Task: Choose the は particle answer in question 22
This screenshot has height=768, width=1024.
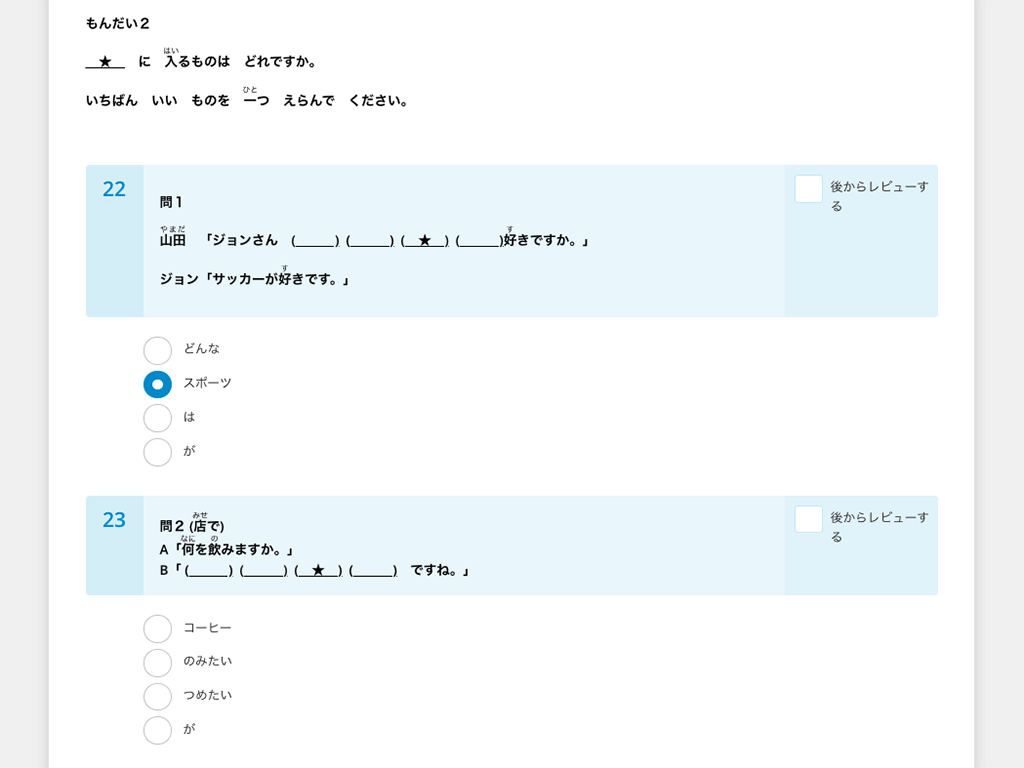Action: point(157,418)
